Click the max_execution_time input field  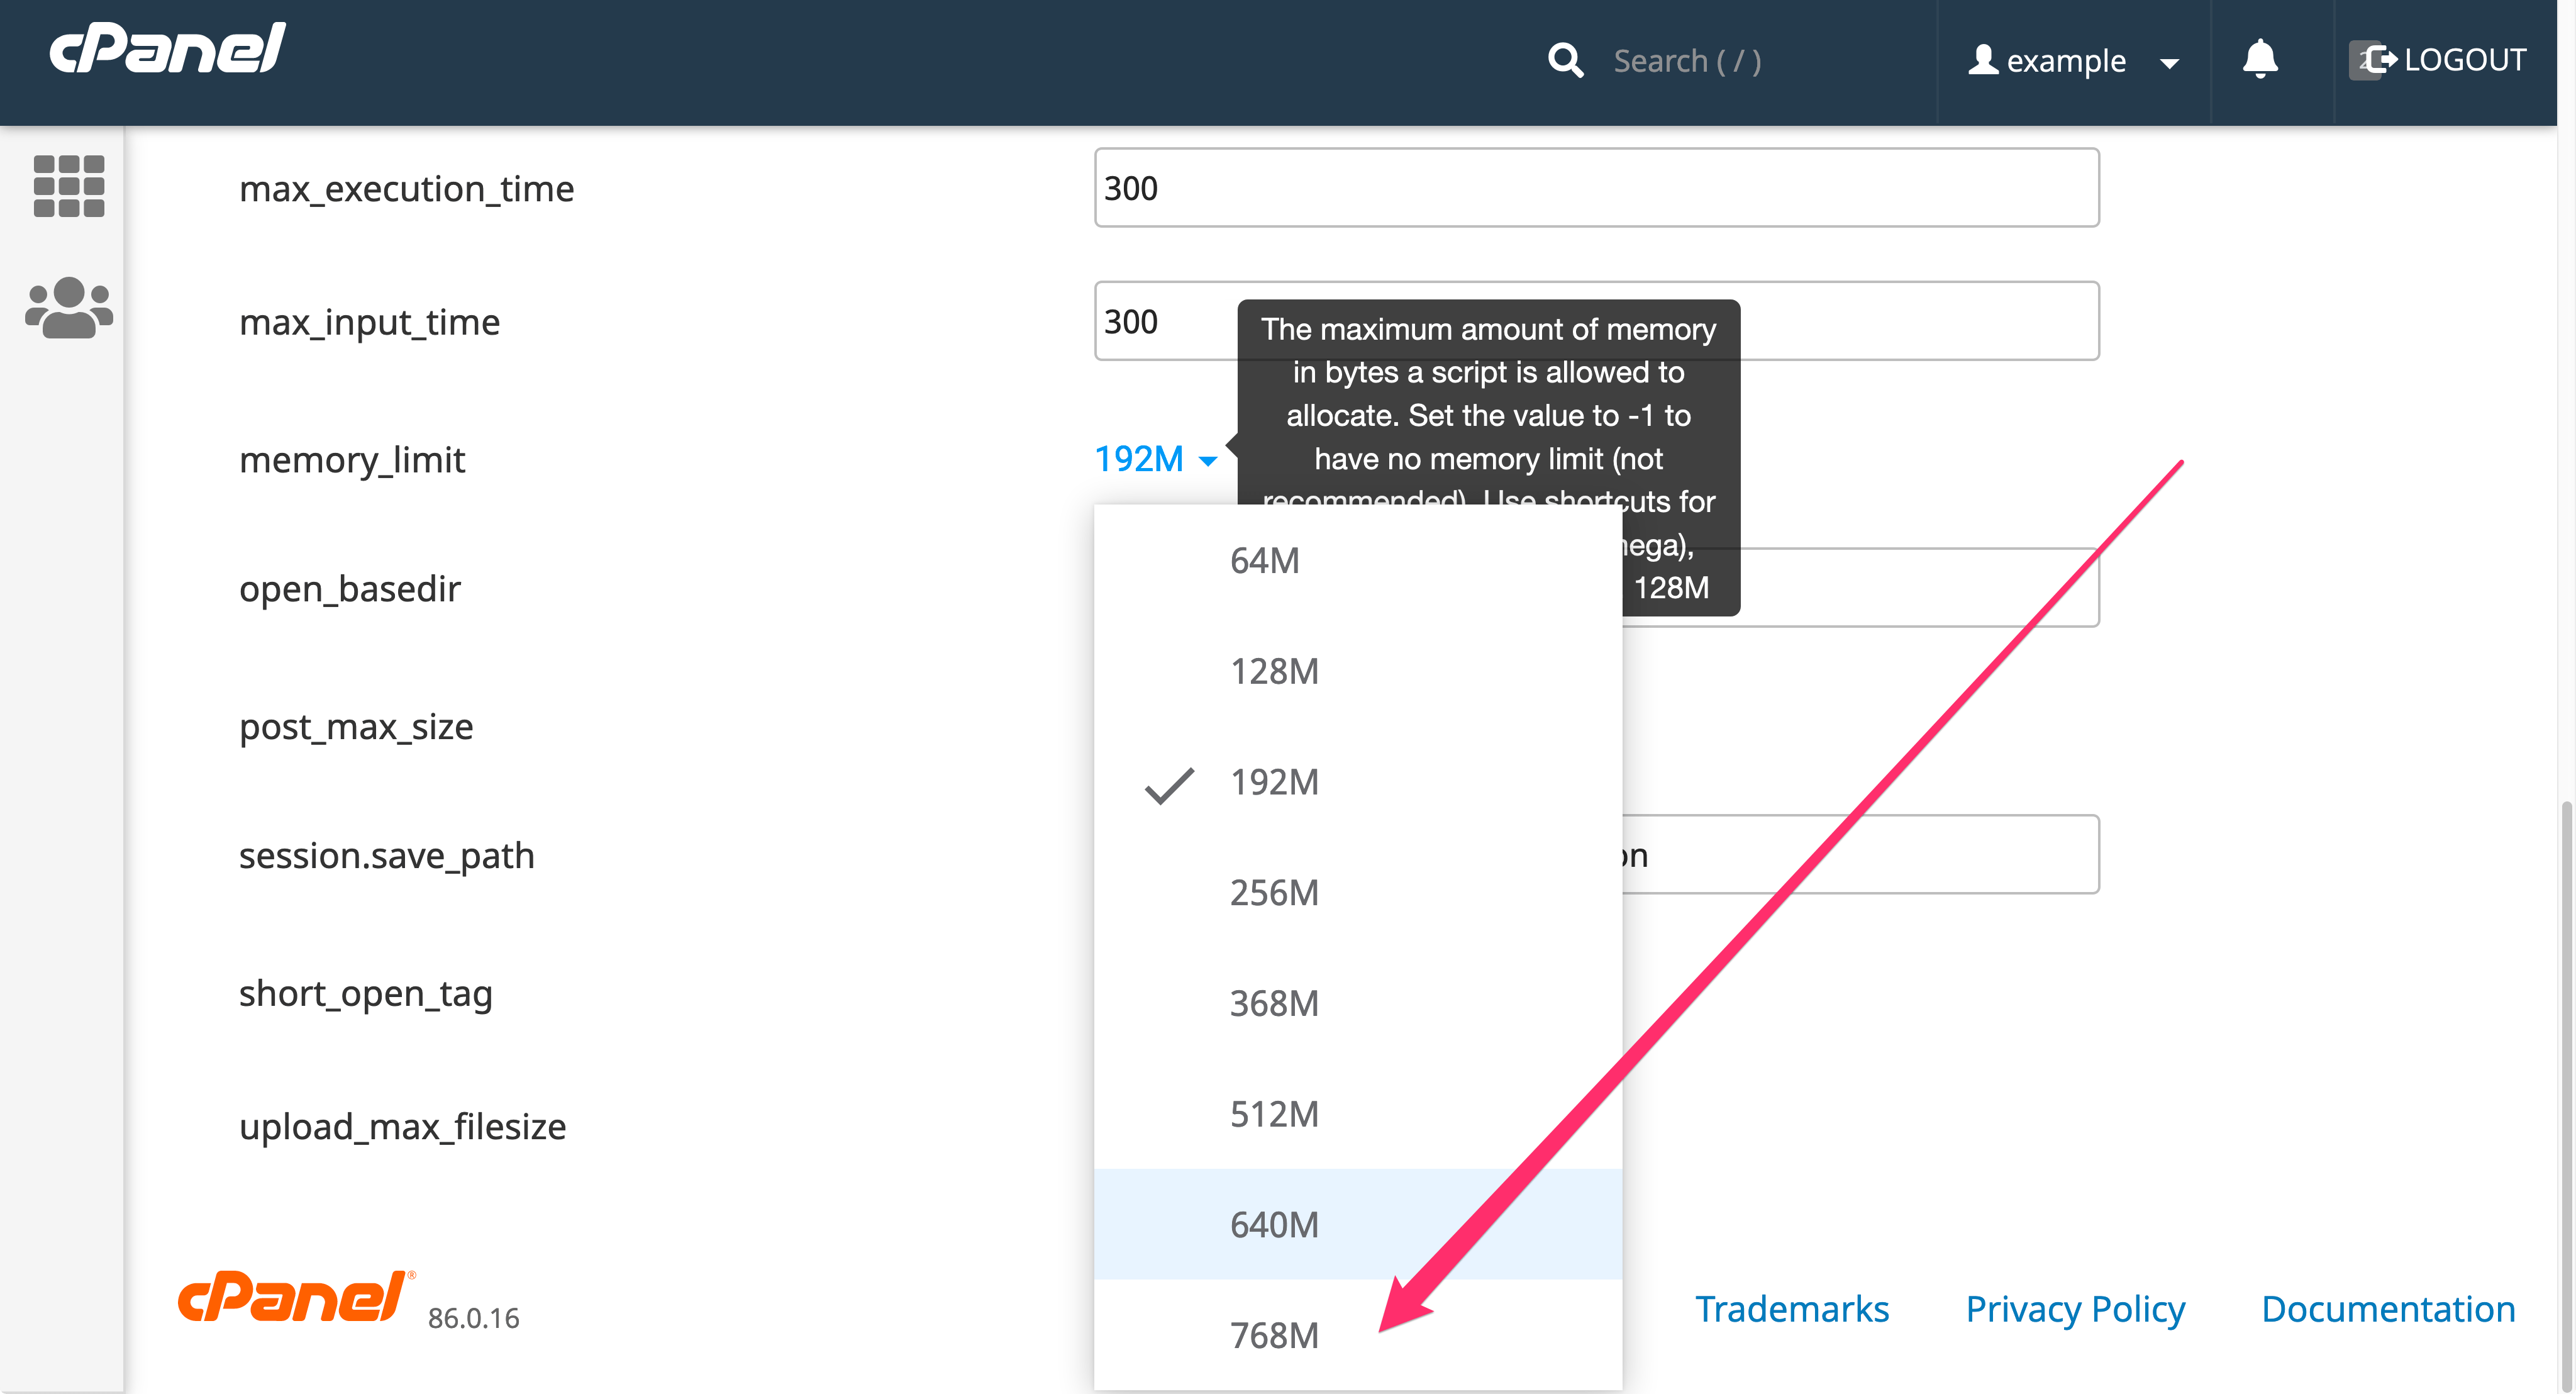(x=1596, y=188)
